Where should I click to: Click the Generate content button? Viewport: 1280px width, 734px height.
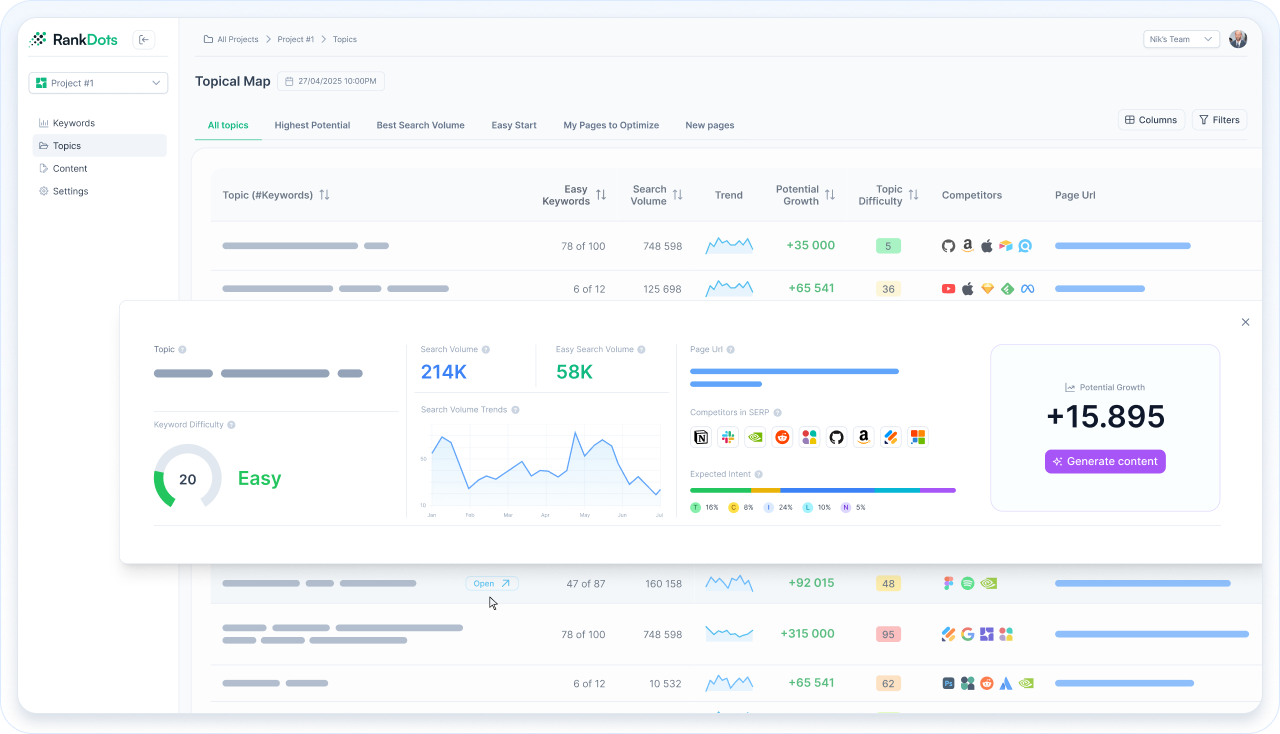click(1105, 461)
